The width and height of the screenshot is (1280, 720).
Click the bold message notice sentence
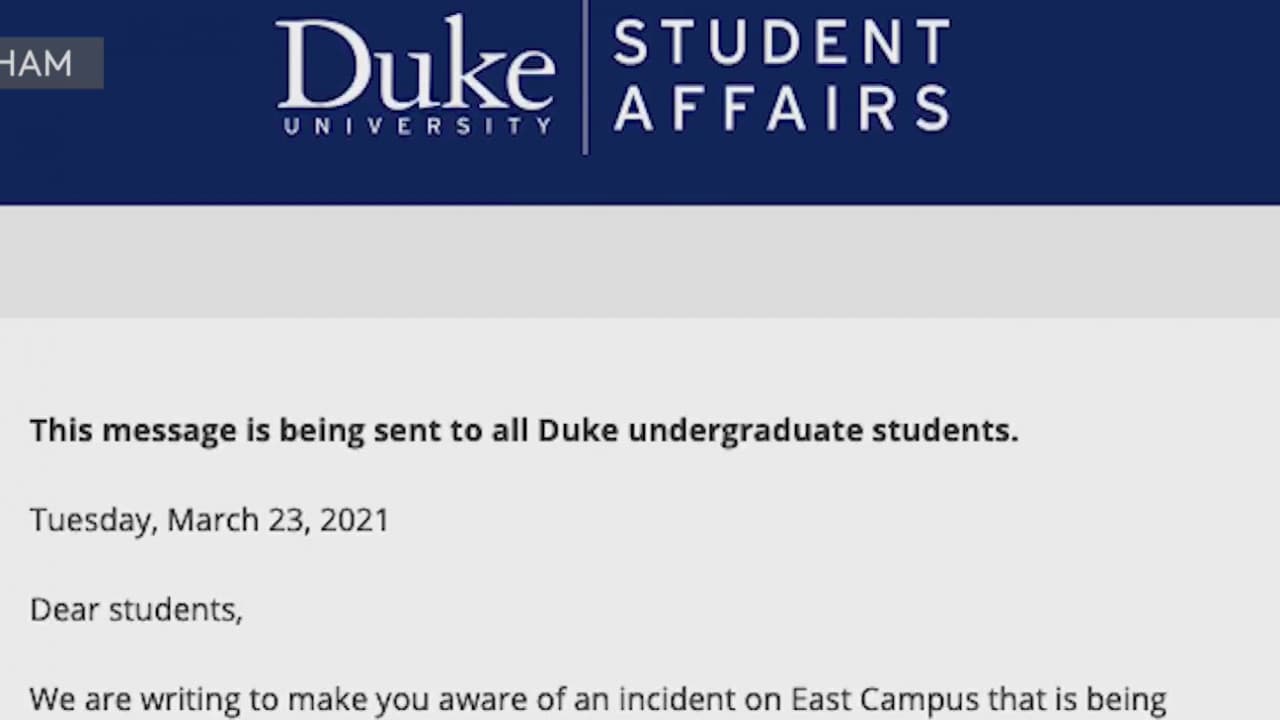coord(523,430)
